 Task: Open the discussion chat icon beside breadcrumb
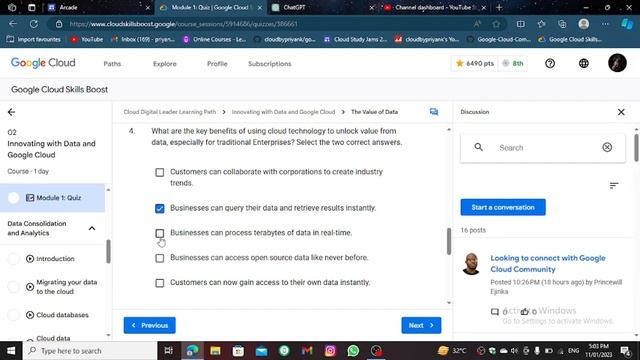434,112
